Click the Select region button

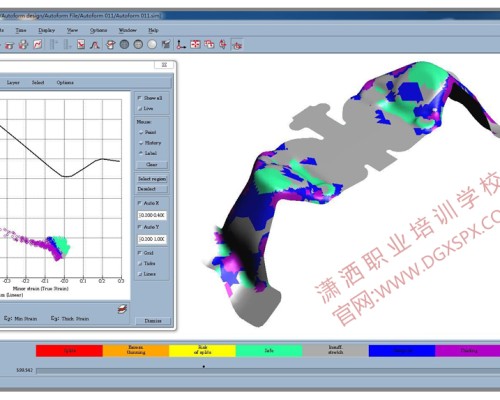(x=152, y=179)
